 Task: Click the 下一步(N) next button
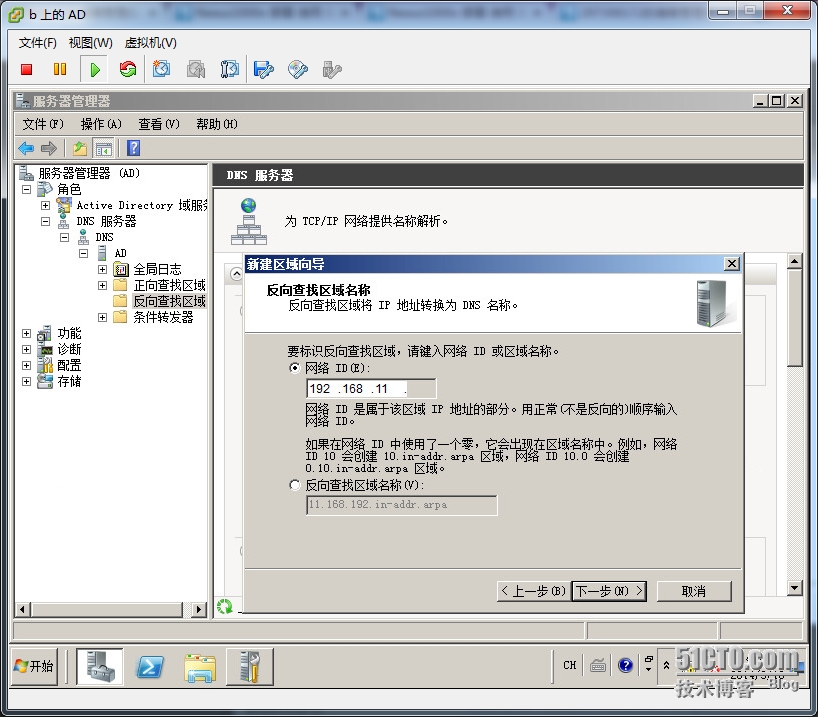(x=609, y=591)
